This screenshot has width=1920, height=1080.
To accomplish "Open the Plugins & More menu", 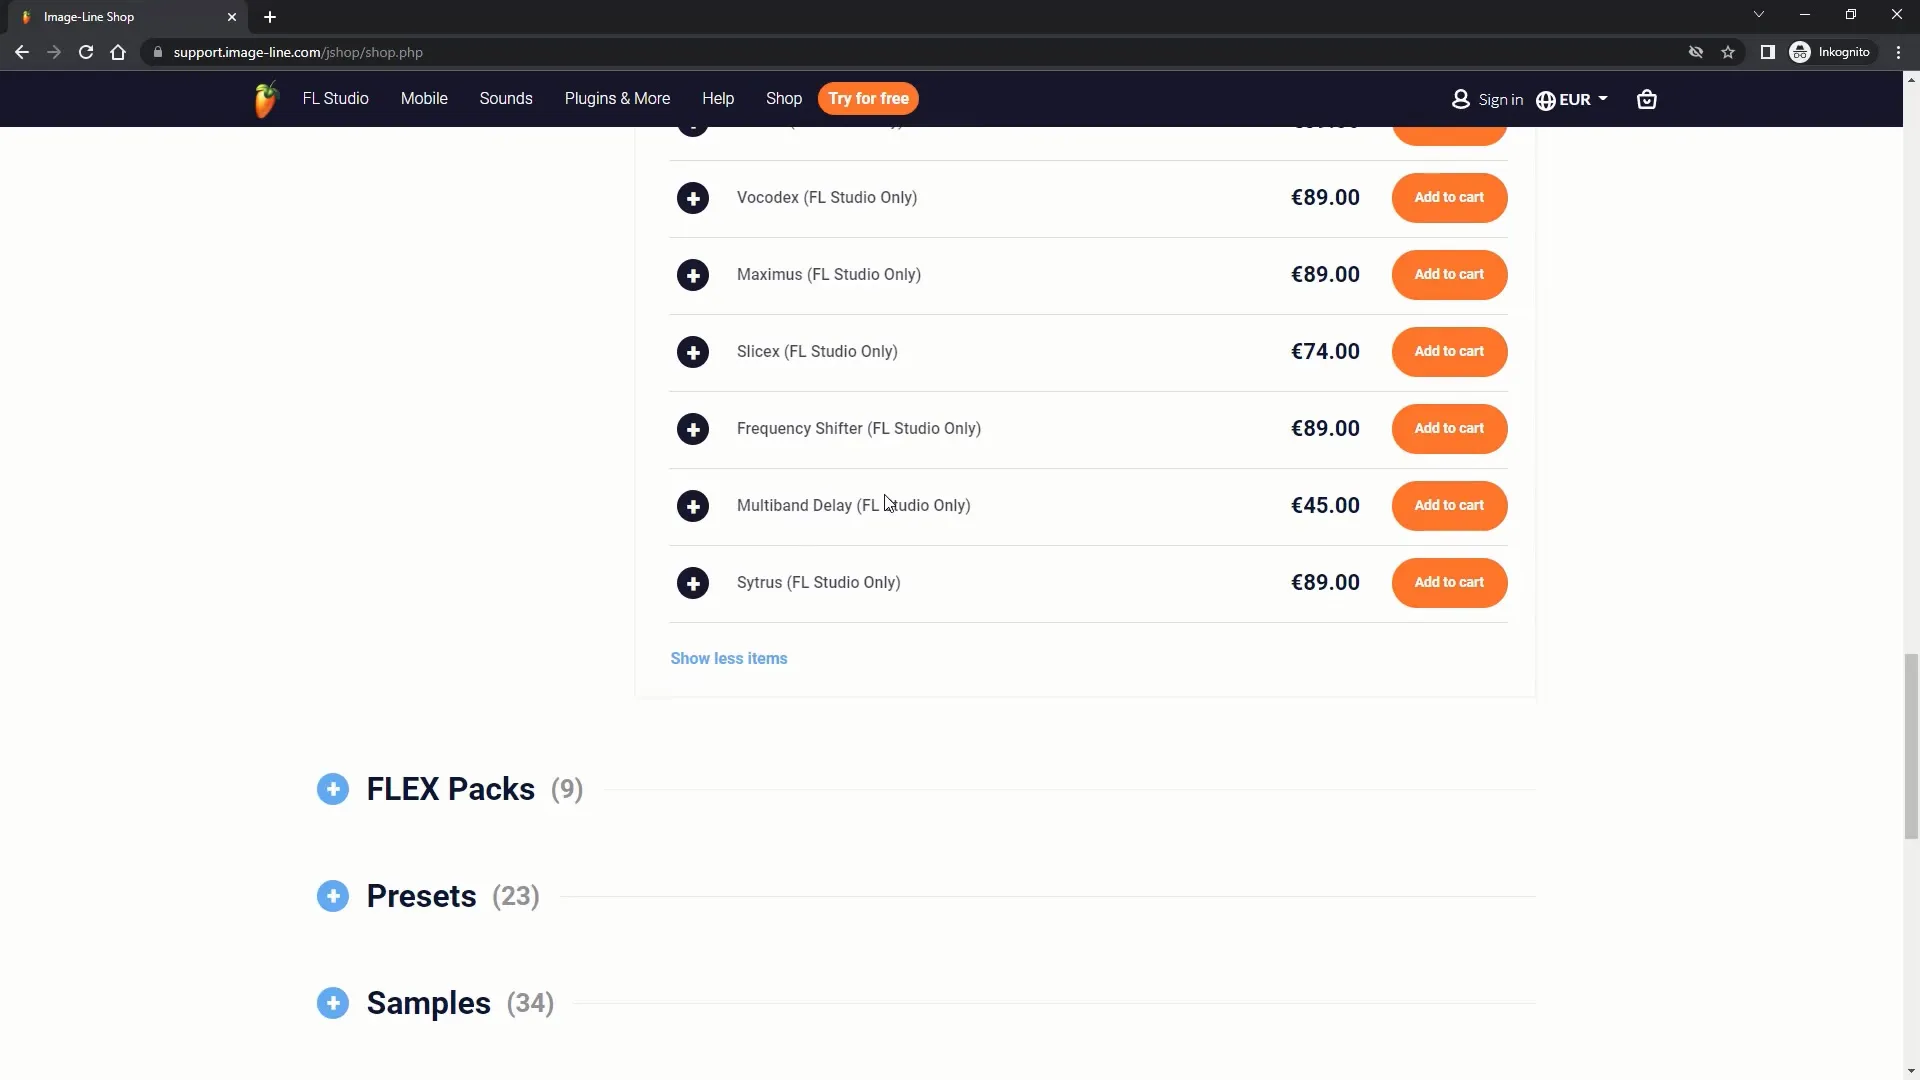I will click(617, 98).
